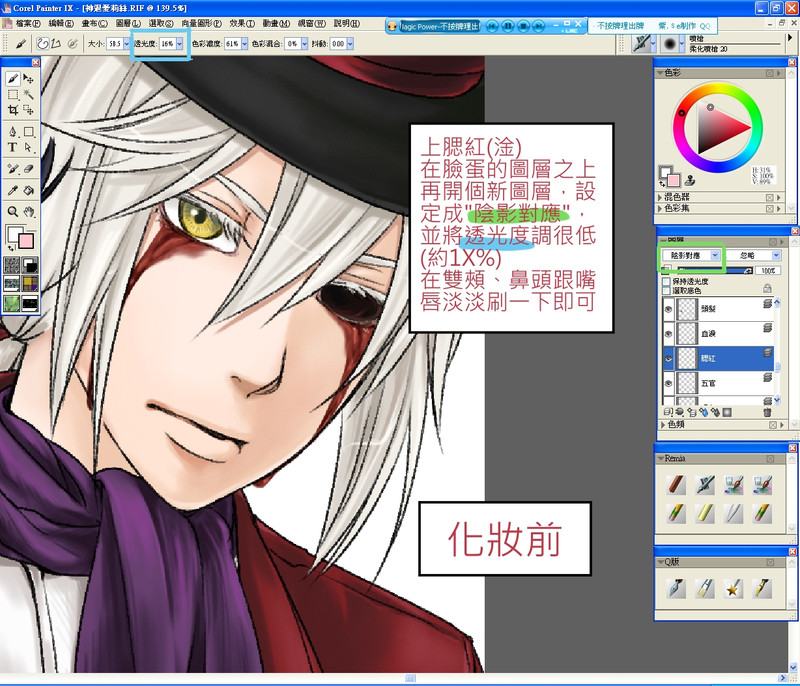Select the Selection Adjuster tool
This screenshot has width=800, height=686.
29,110
